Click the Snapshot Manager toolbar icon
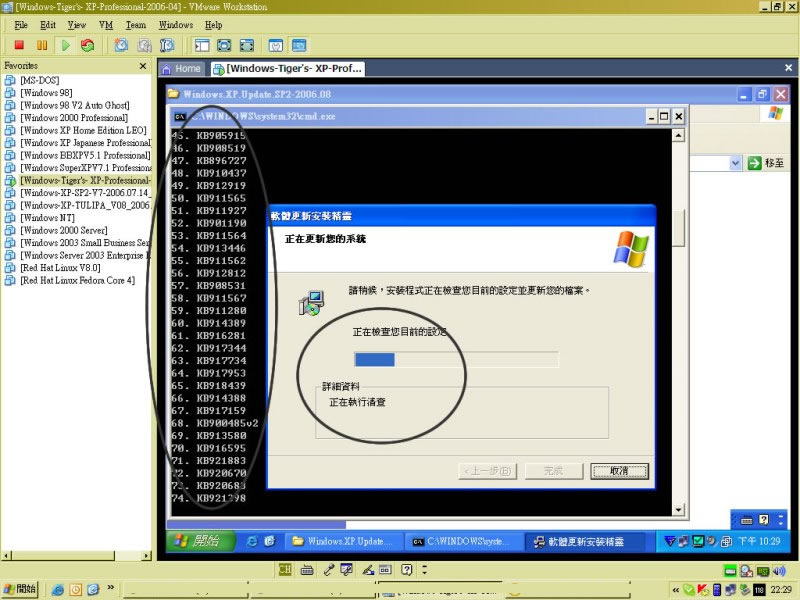Viewport: 800px width, 600px height. pos(167,45)
